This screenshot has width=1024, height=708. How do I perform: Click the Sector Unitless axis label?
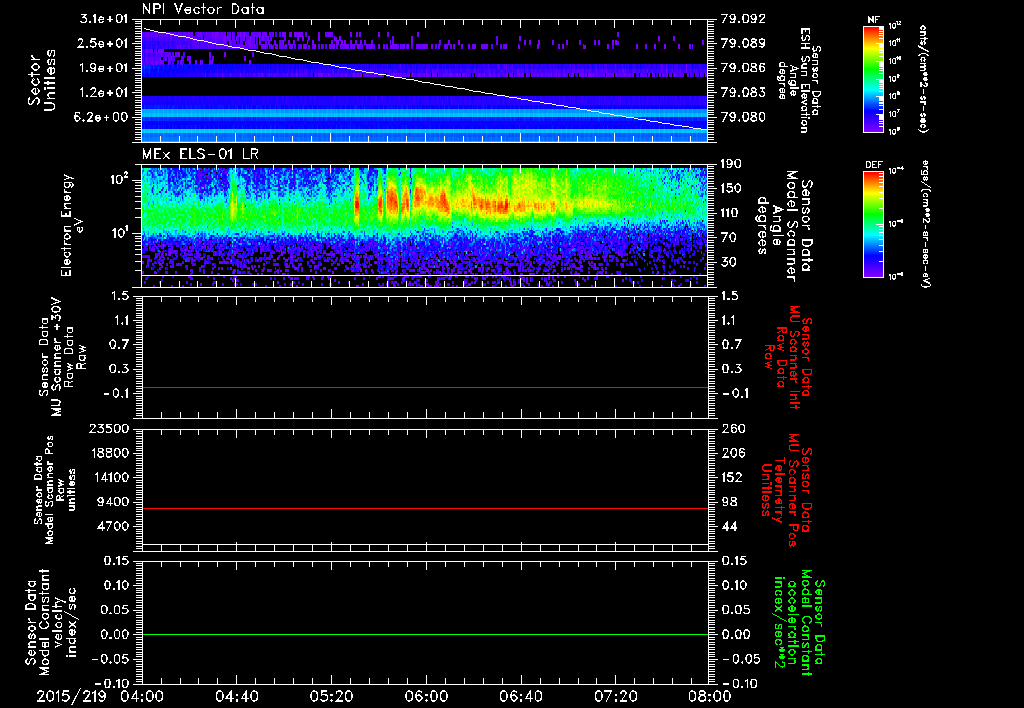click(40, 80)
